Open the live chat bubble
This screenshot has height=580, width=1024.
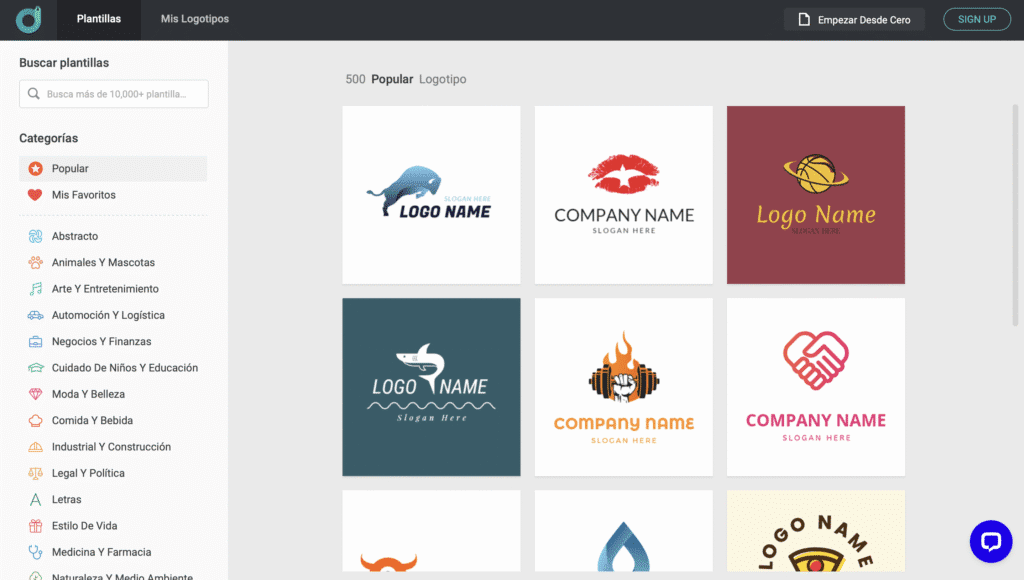click(x=990, y=541)
